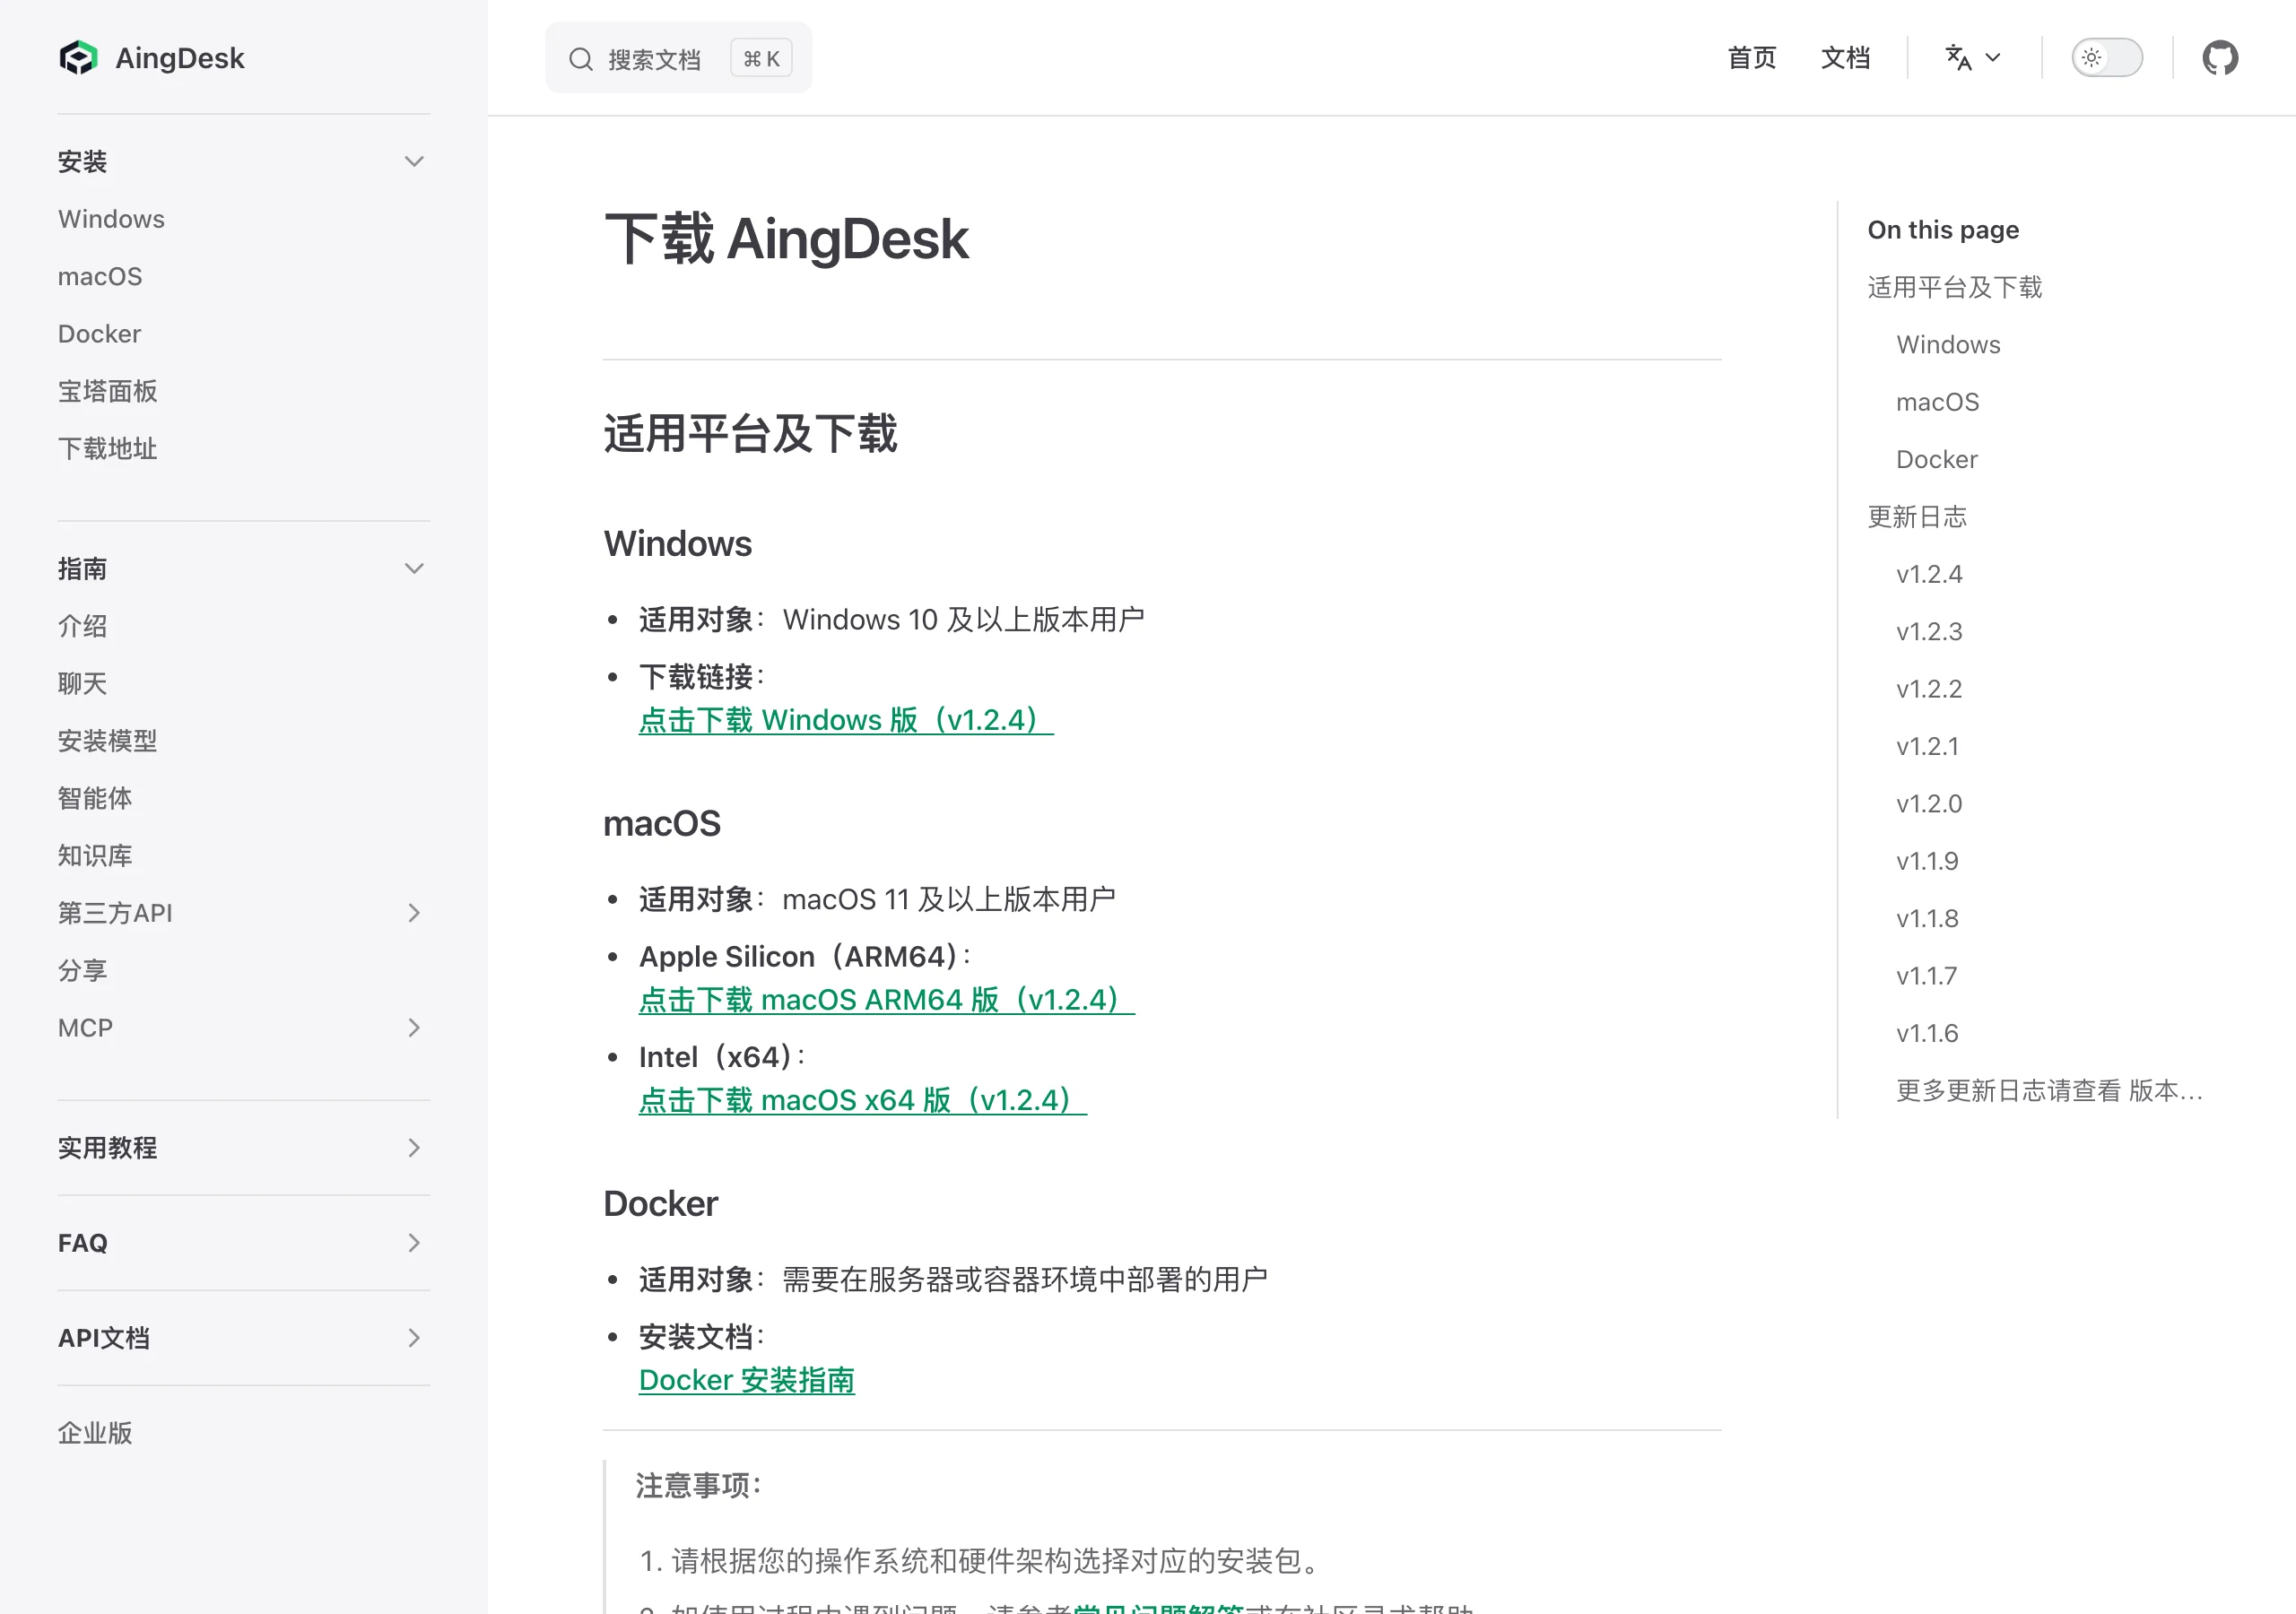Image resolution: width=2296 pixels, height=1614 pixels.
Task: Click the AingDesk logo icon
Action: click(78, 58)
